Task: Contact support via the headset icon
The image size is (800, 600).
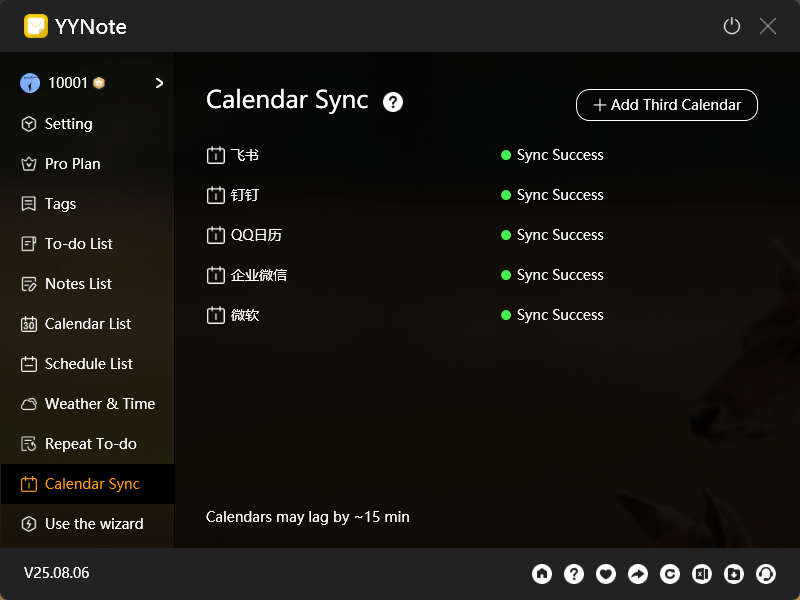Action: 766,574
